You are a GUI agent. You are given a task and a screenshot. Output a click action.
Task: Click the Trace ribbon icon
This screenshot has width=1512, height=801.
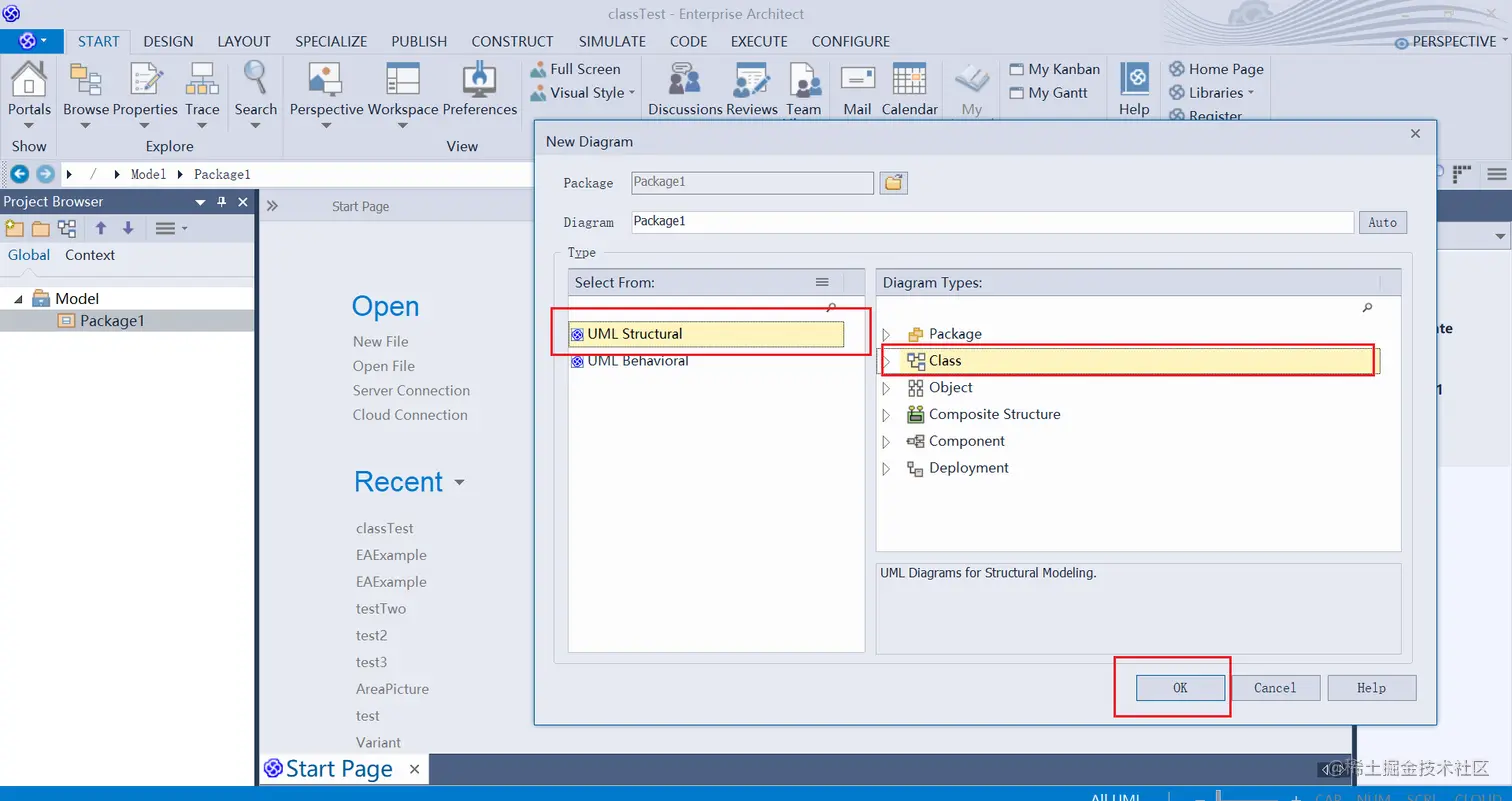click(x=202, y=80)
